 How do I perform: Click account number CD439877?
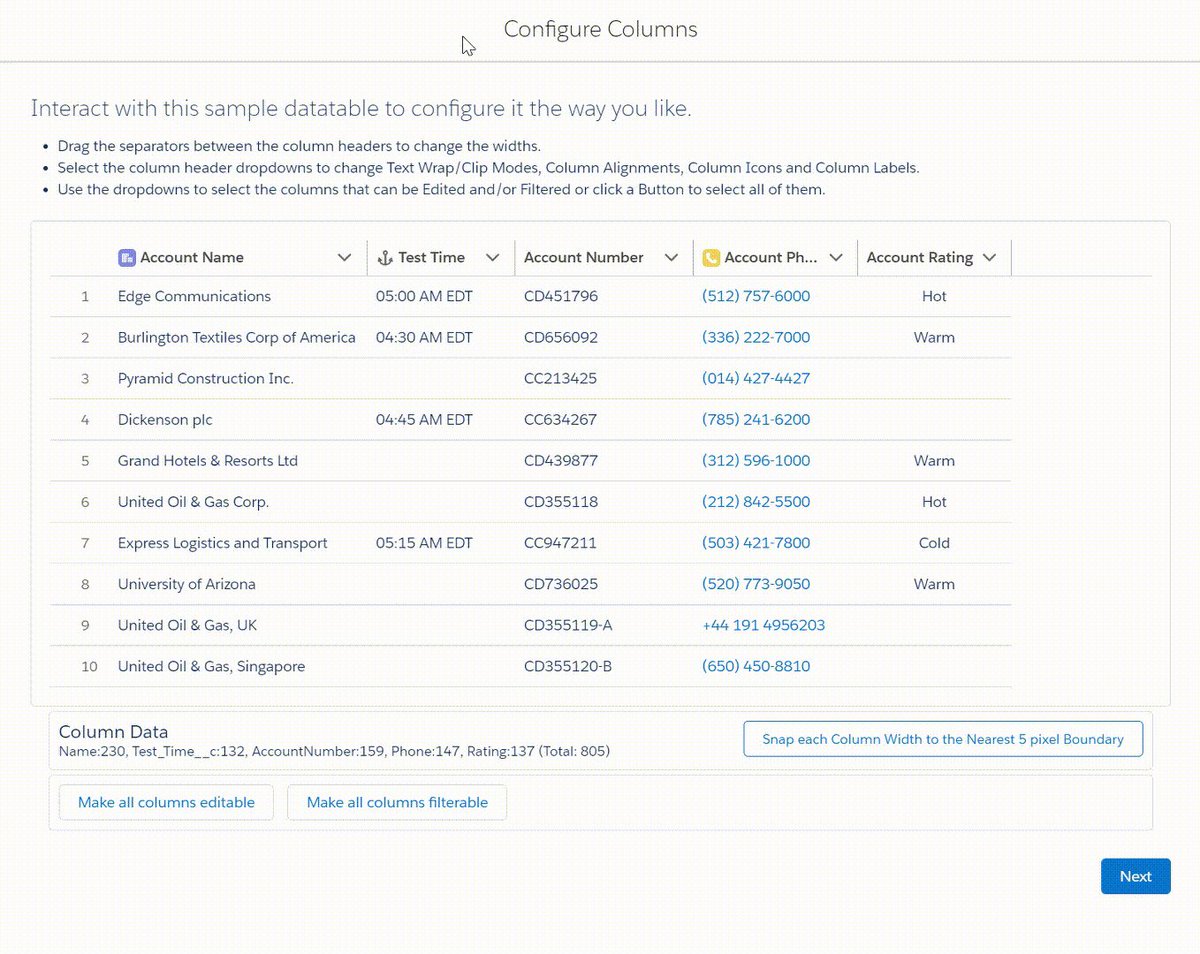click(x=561, y=461)
